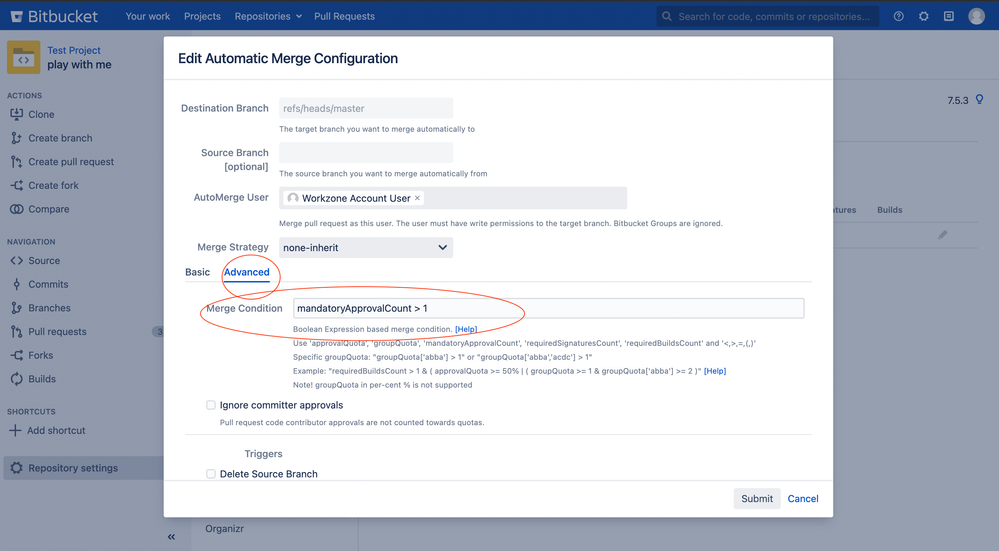Click the repository avatar icon
The width and height of the screenshot is (999, 551).
point(24,57)
